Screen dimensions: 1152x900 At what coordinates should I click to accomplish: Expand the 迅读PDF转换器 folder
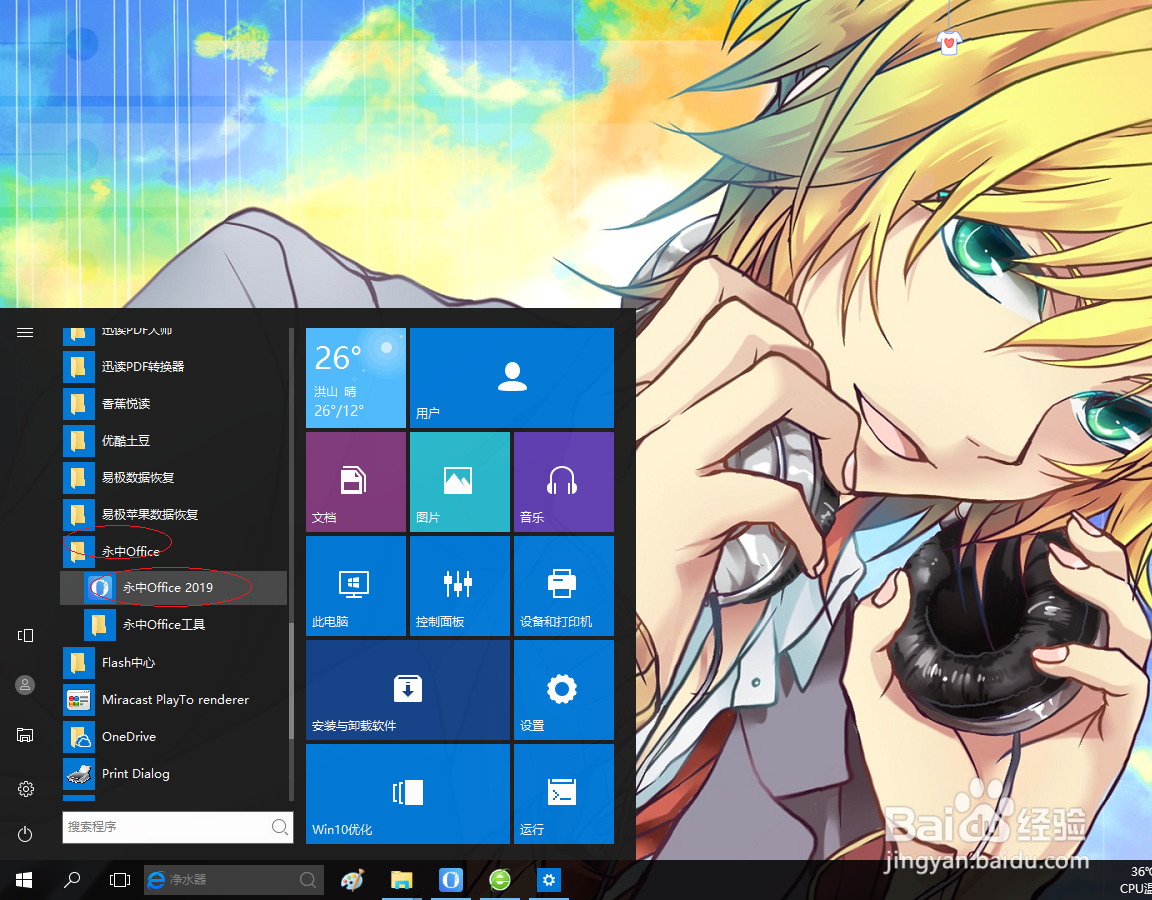pyautogui.click(x=173, y=367)
